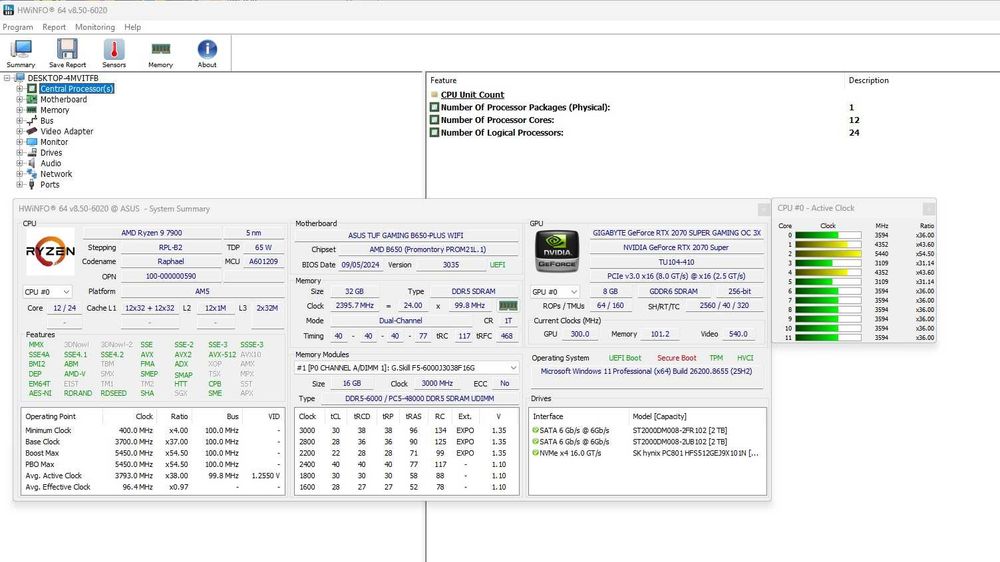Click the Video Adapter tree icon

32,131
